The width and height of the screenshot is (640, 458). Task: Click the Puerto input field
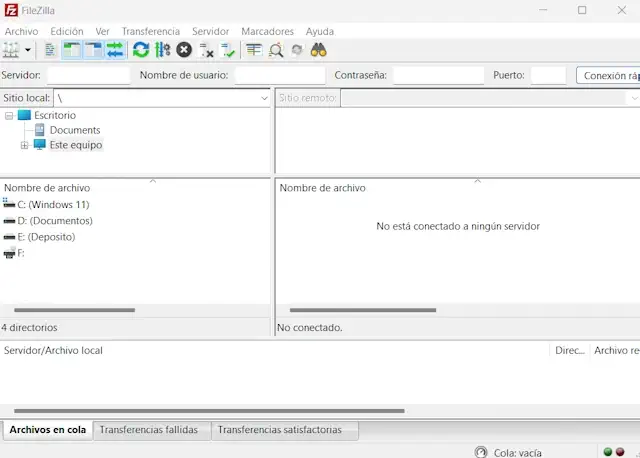pos(548,76)
